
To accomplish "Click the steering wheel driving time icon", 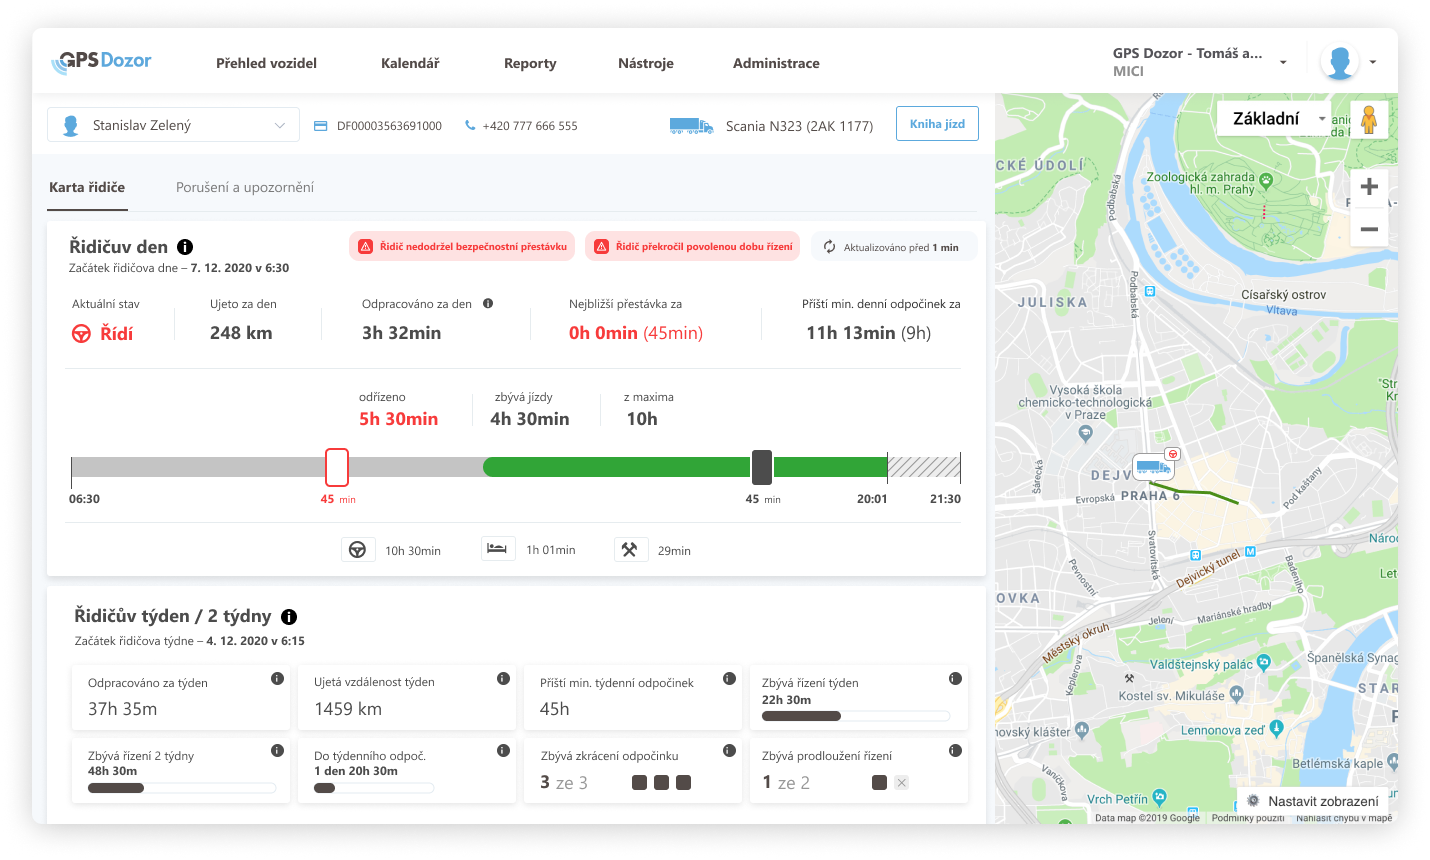I will [357, 550].
